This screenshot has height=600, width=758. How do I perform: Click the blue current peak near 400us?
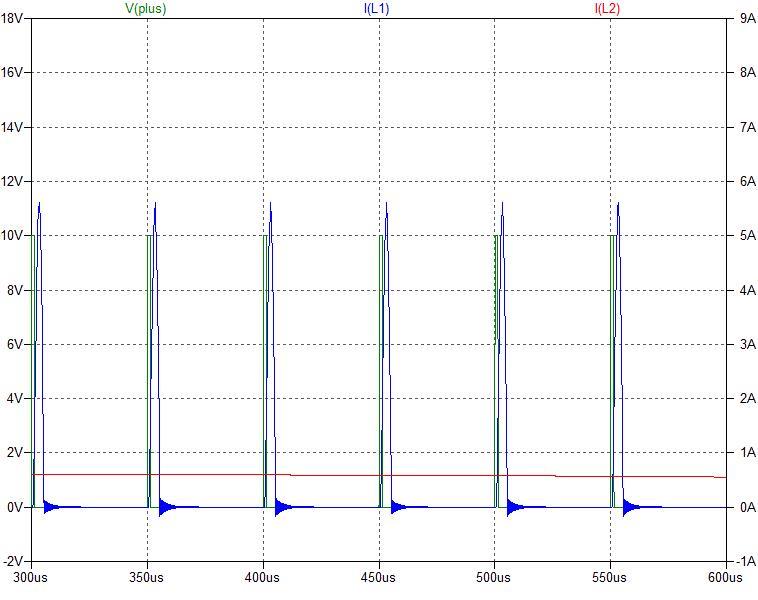[270, 204]
